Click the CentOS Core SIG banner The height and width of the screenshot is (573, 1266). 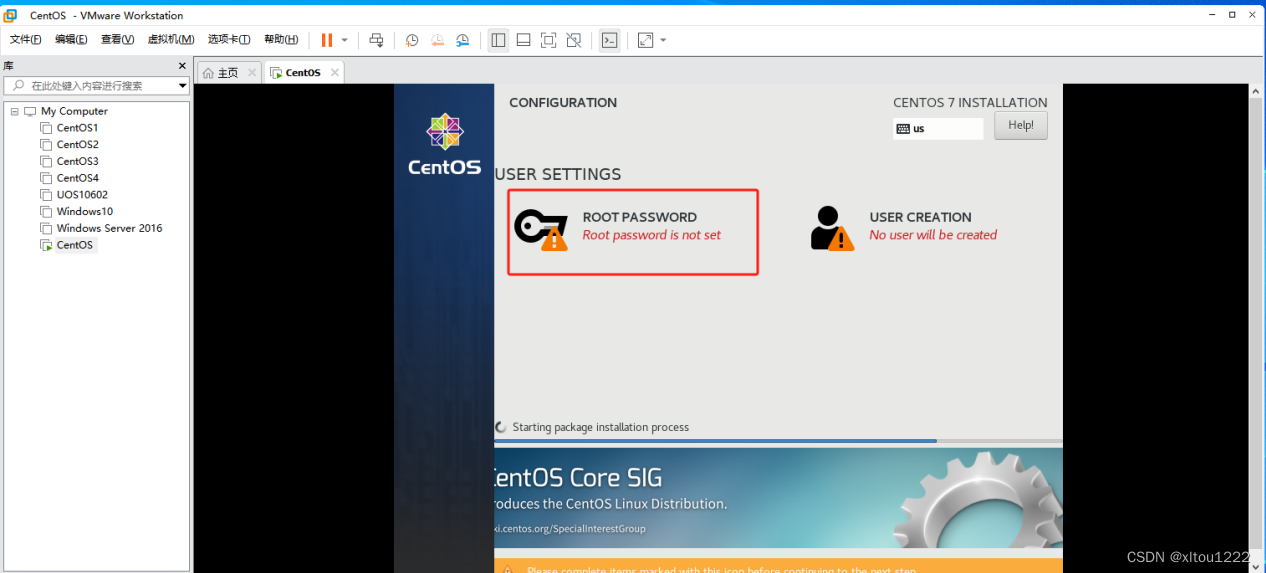pos(778,497)
